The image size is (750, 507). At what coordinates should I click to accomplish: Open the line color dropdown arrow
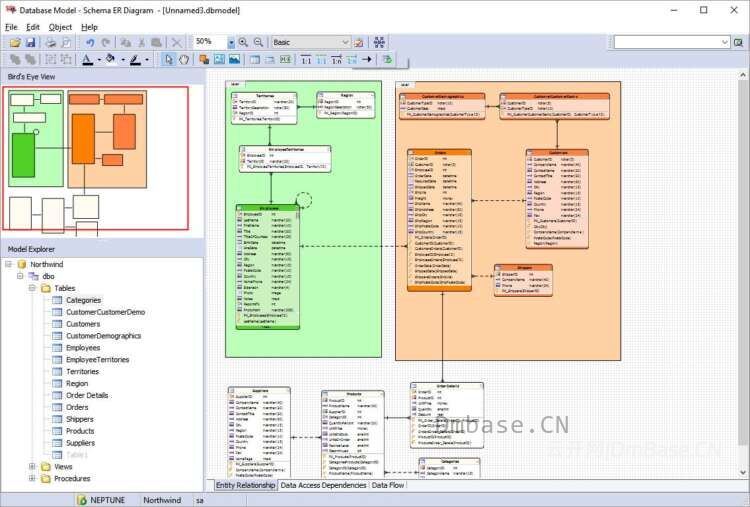coord(147,60)
